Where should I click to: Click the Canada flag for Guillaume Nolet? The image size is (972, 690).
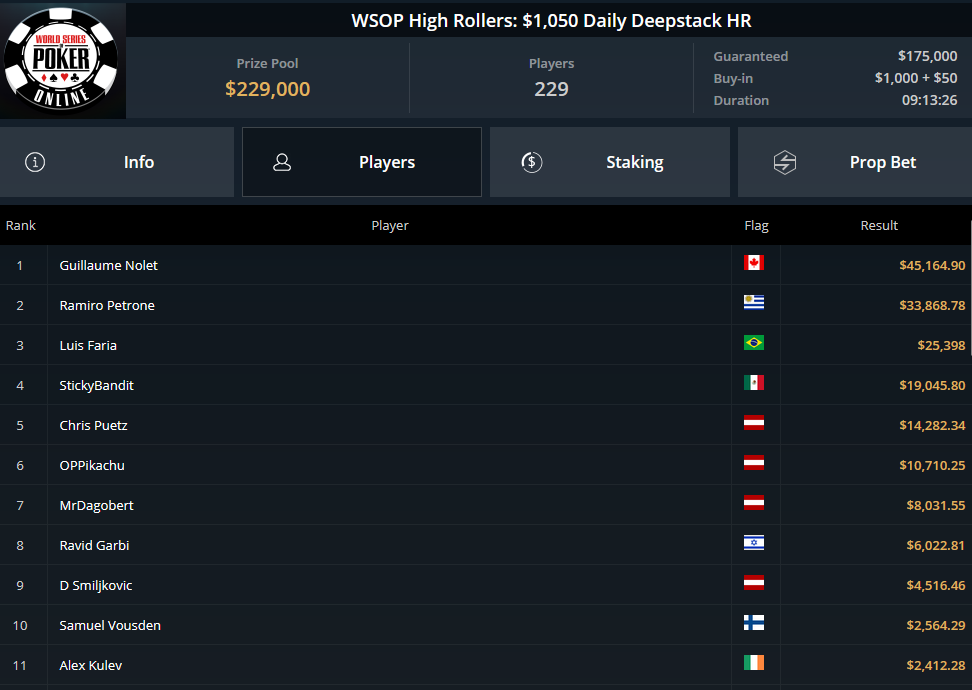(x=754, y=263)
